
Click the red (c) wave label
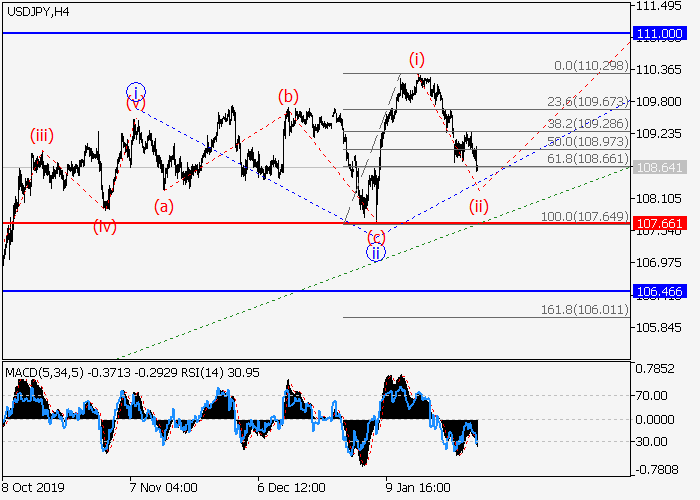coord(376,236)
